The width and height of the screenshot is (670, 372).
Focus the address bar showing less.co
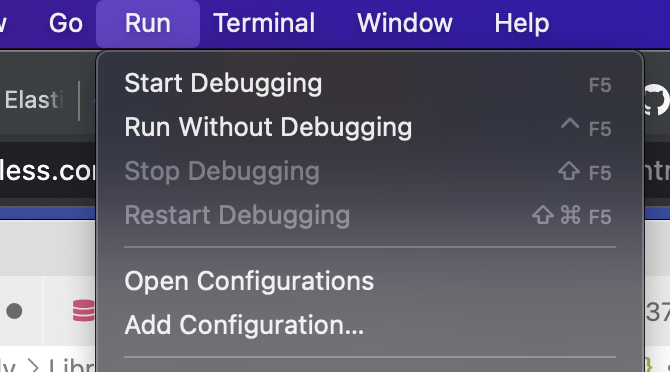tap(48, 170)
